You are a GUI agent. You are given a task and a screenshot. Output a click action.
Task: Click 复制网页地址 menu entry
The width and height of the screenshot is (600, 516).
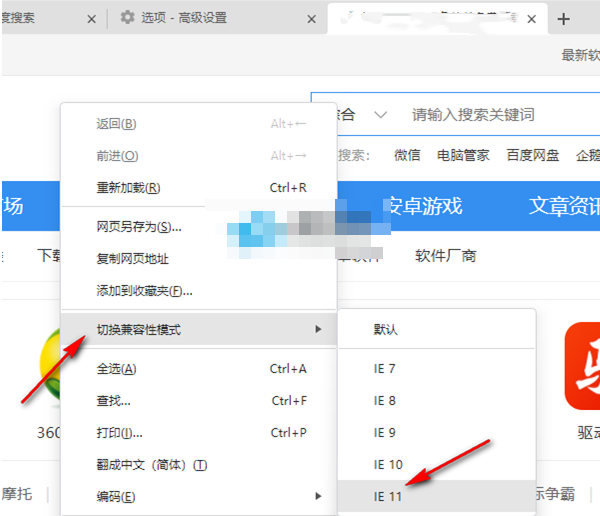coord(199,259)
